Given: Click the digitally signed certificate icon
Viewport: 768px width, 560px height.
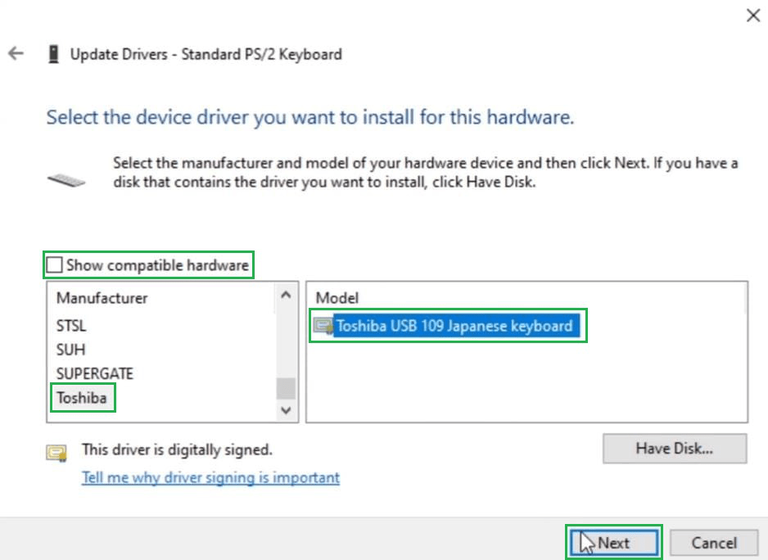Looking at the screenshot, I should tap(57, 453).
